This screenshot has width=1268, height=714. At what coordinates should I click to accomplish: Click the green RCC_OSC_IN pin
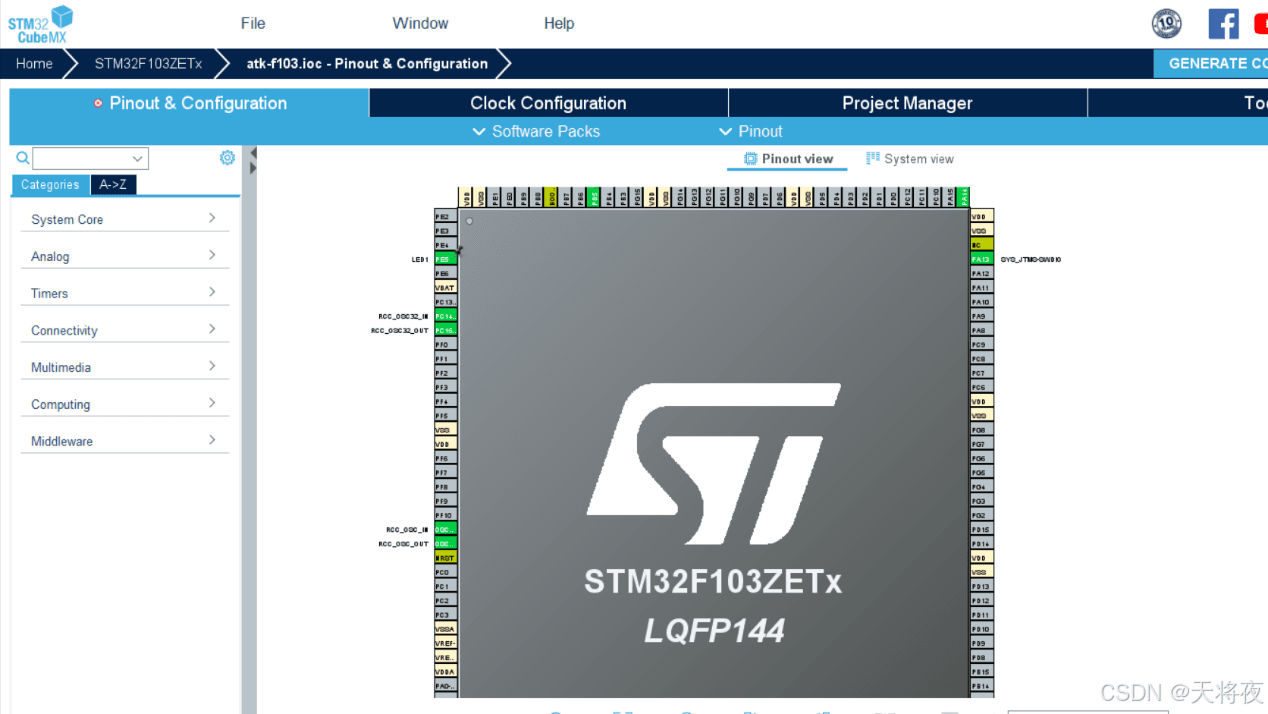click(x=445, y=529)
